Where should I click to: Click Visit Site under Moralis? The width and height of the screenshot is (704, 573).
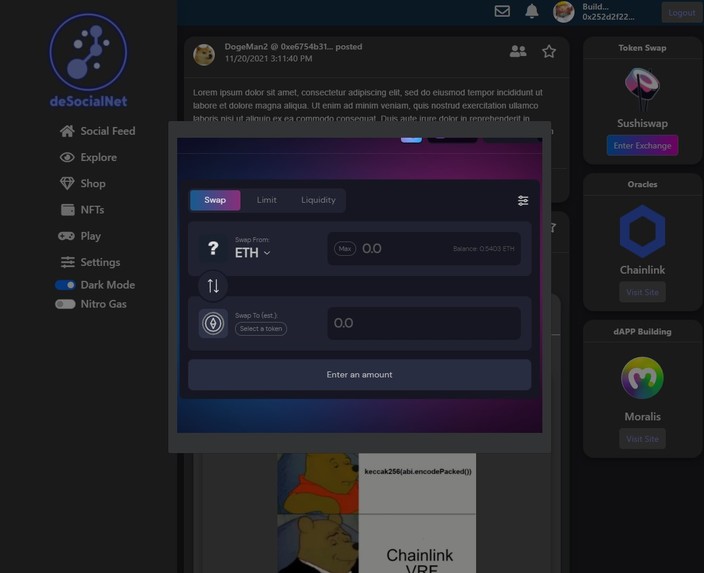click(x=642, y=439)
